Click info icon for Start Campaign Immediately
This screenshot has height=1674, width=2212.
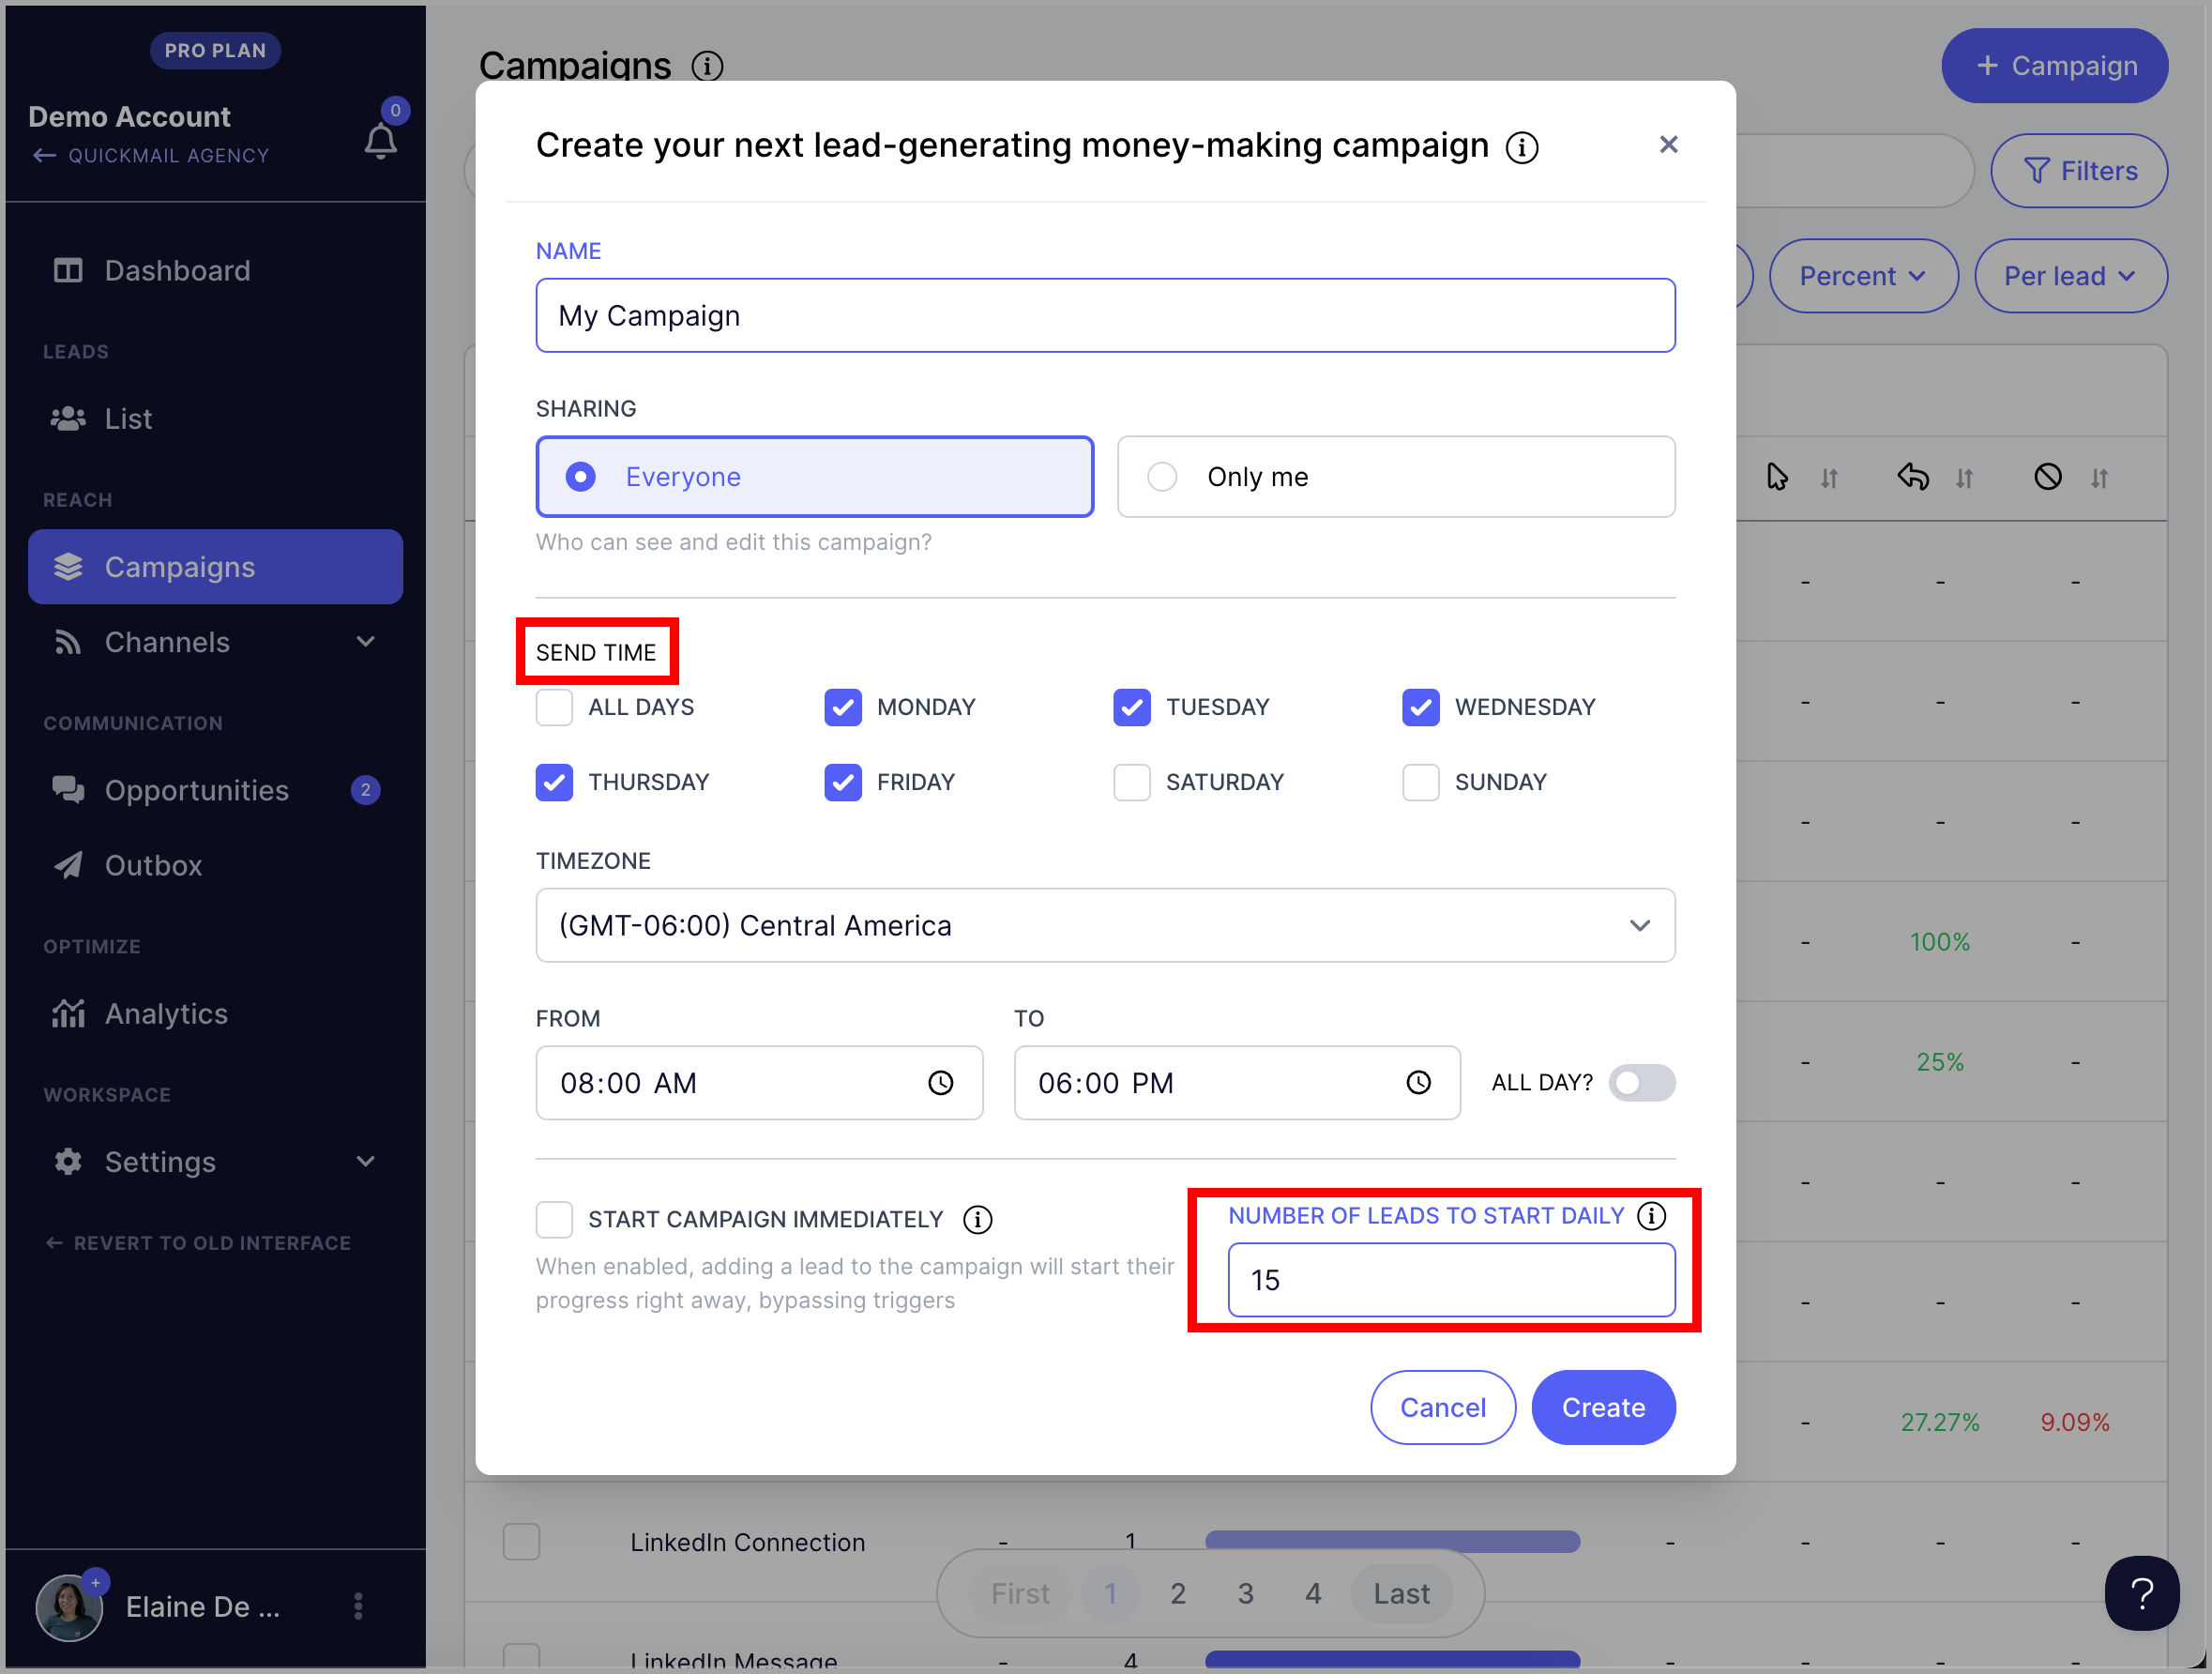[x=977, y=1220]
